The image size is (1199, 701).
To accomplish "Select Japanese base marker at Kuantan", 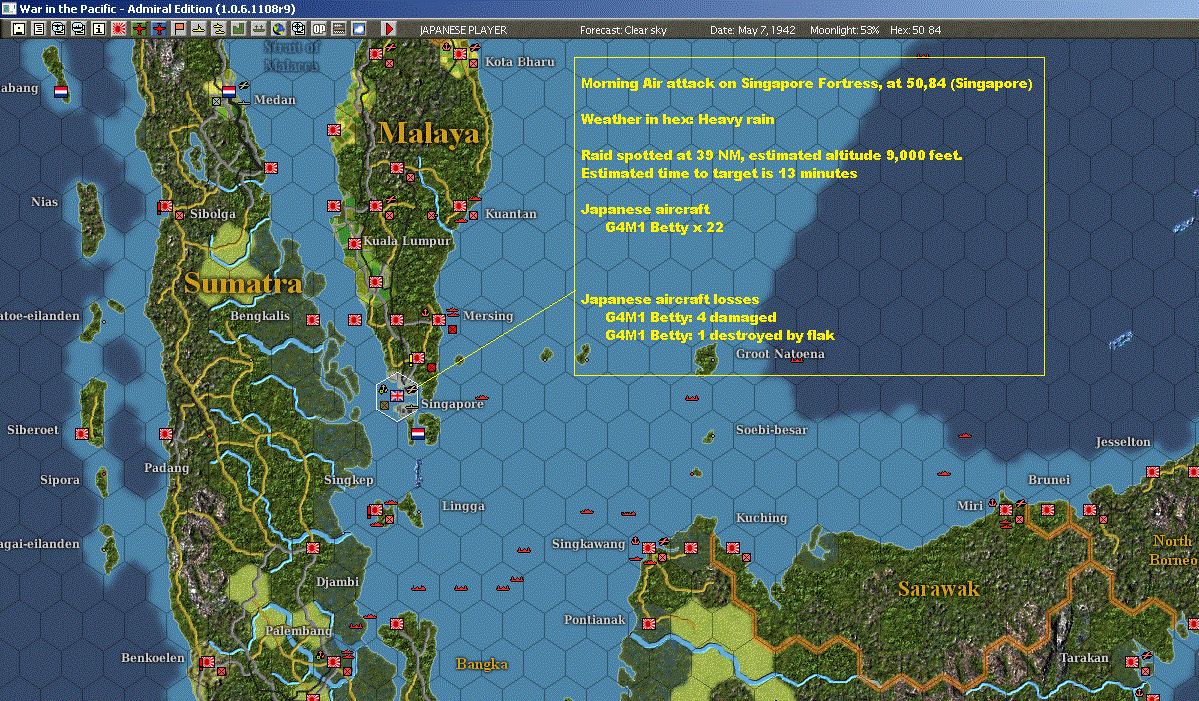I will coord(460,206).
